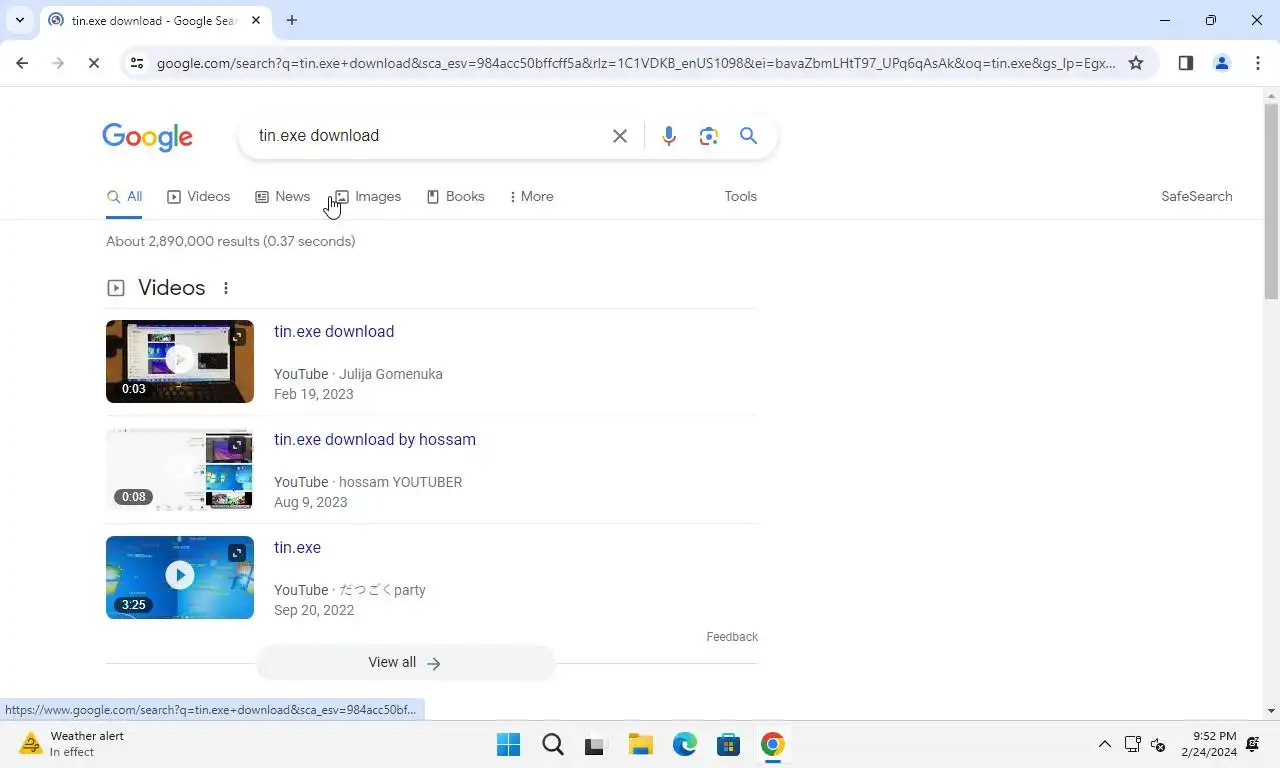Click the scrollbar down arrow
This screenshot has height=768, width=1280.
point(1271,711)
